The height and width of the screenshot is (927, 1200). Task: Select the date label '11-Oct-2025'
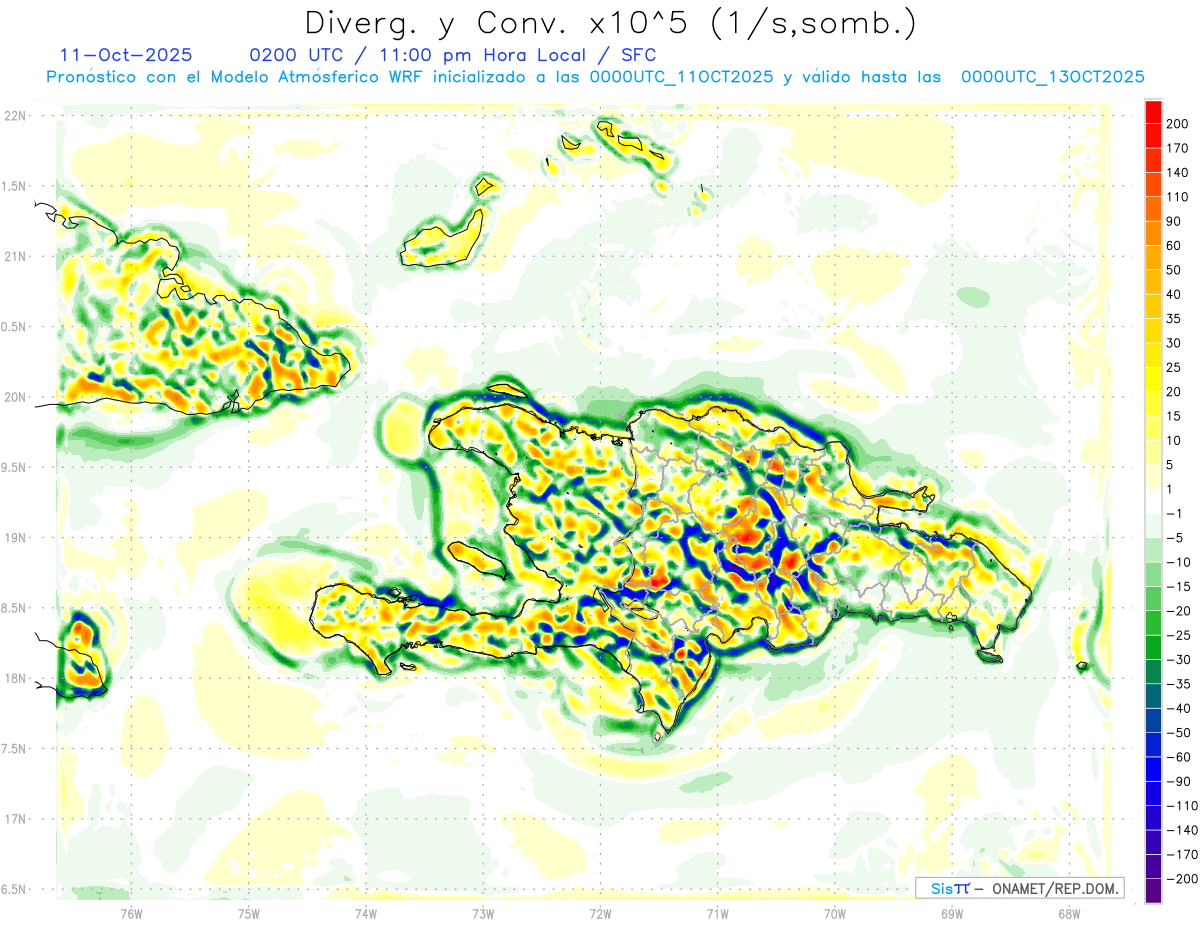126,55
